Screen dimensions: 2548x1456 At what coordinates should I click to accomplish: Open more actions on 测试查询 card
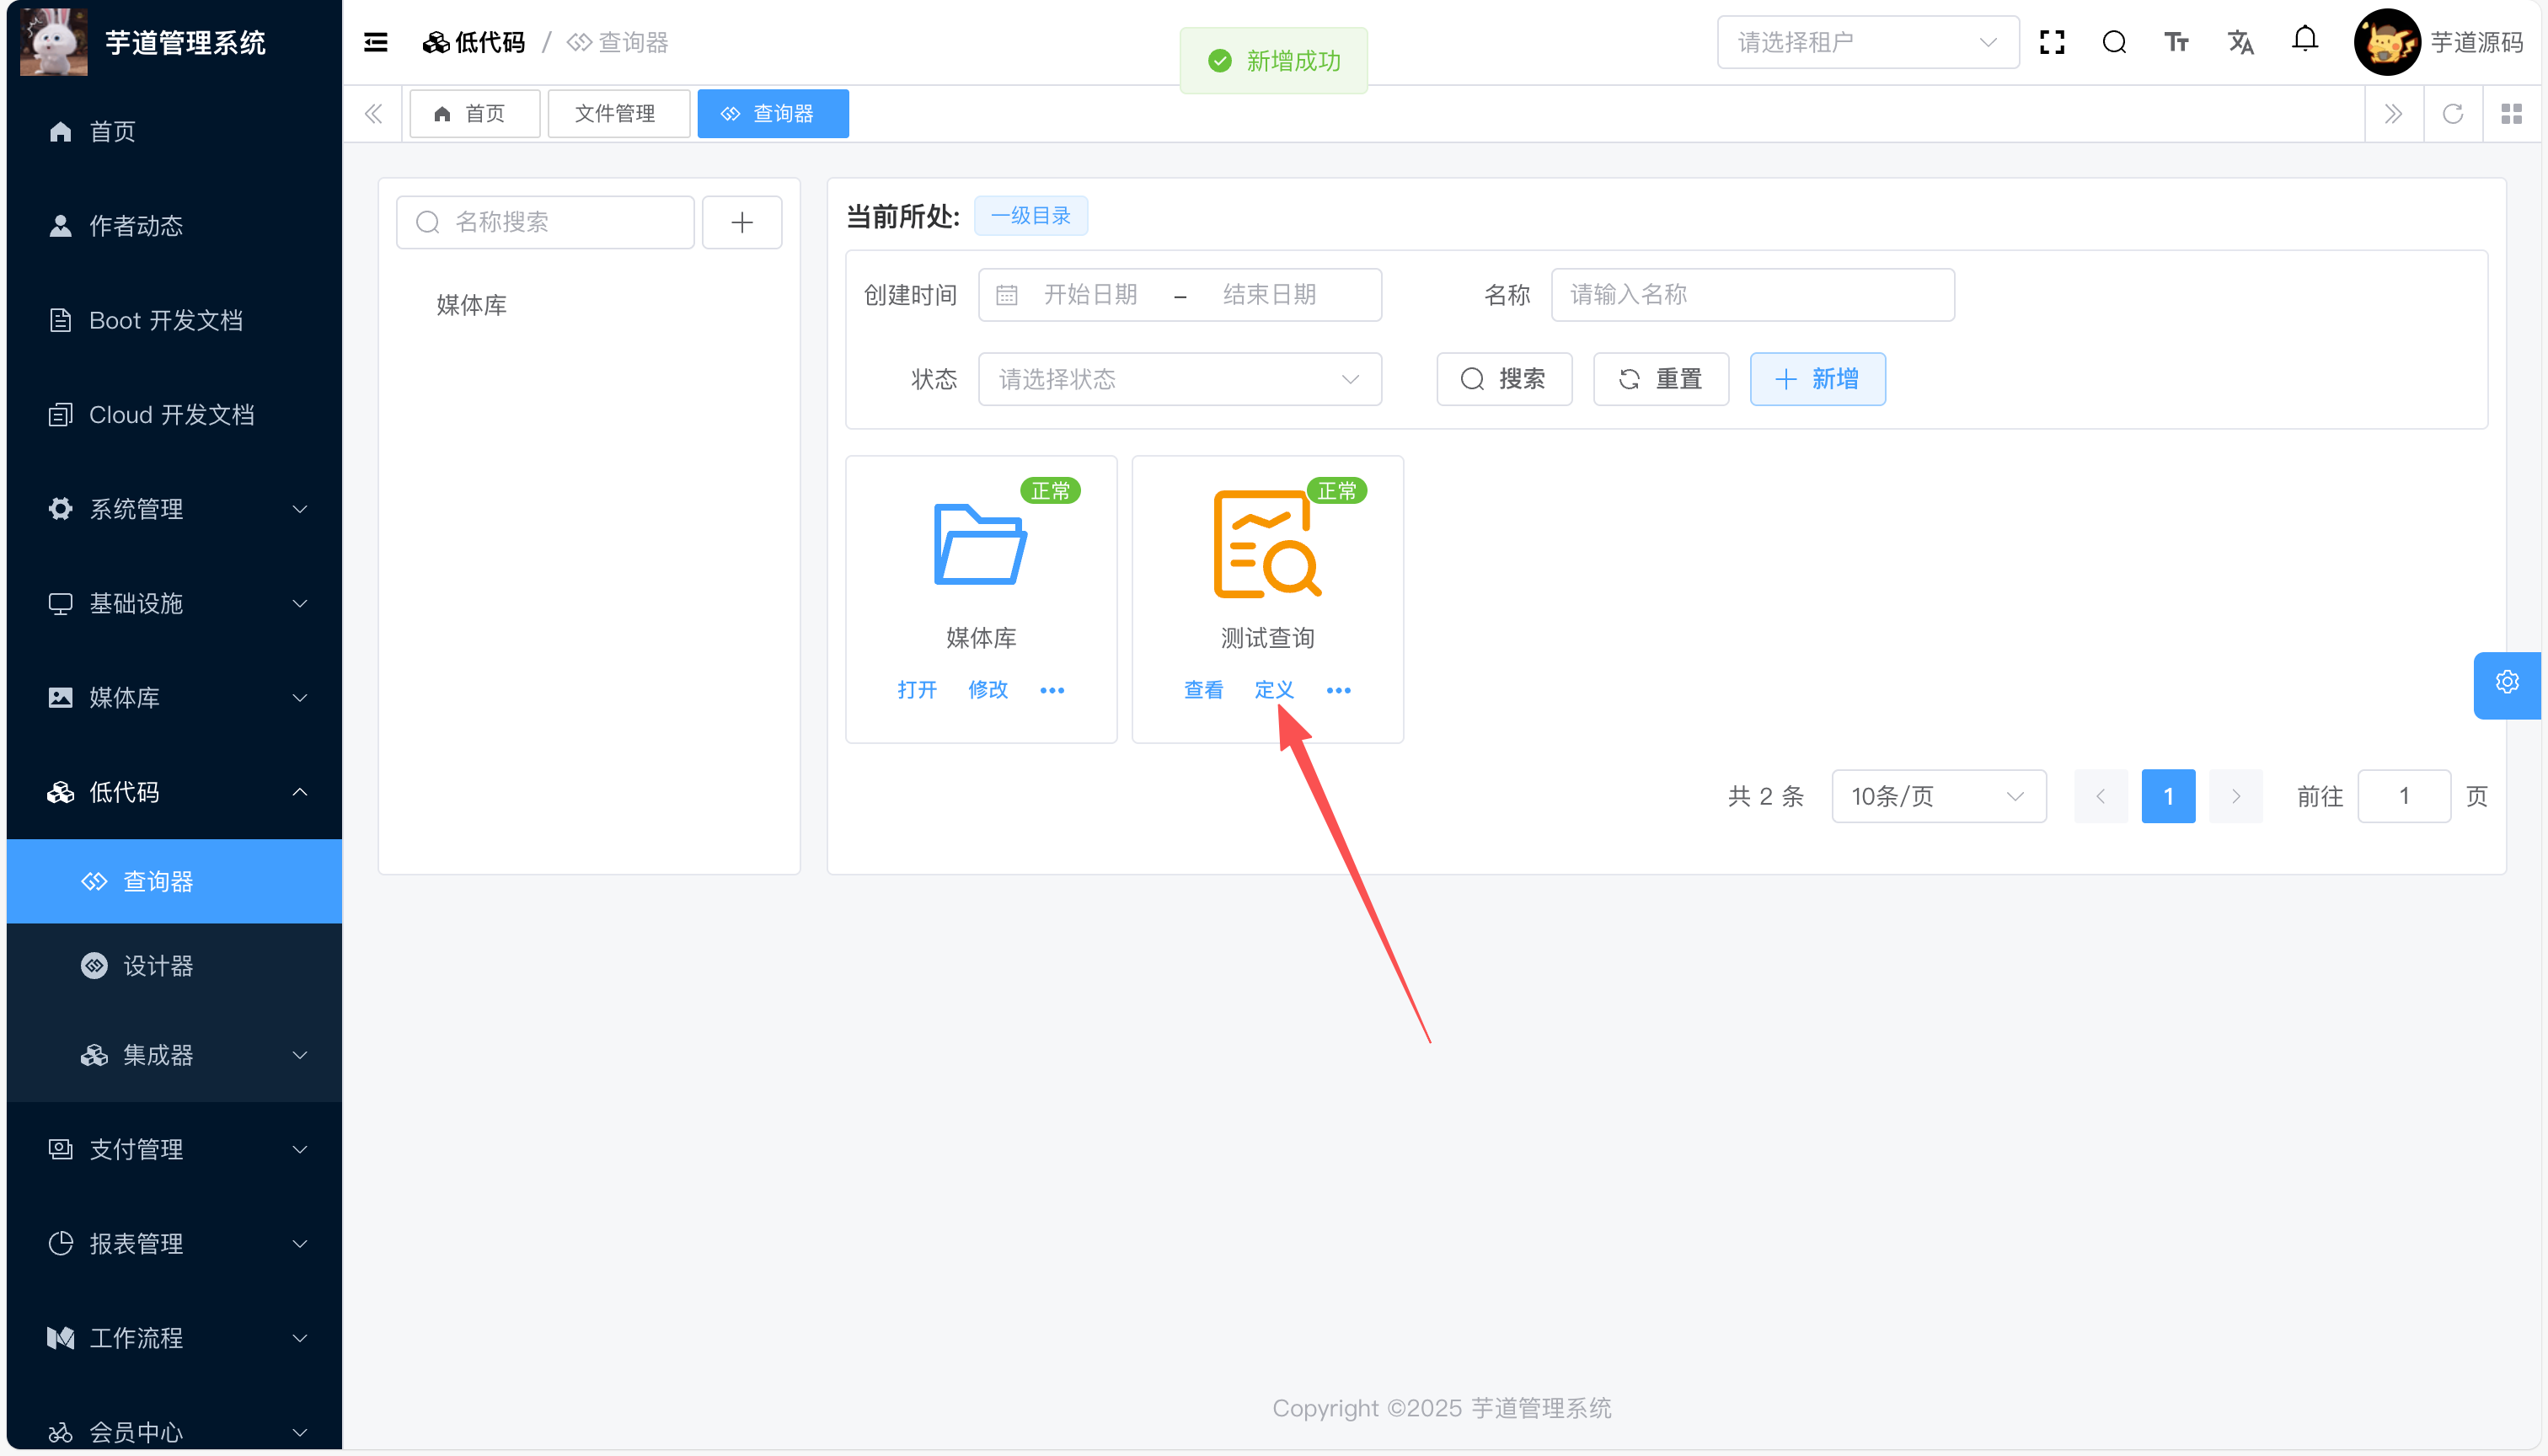coord(1338,690)
